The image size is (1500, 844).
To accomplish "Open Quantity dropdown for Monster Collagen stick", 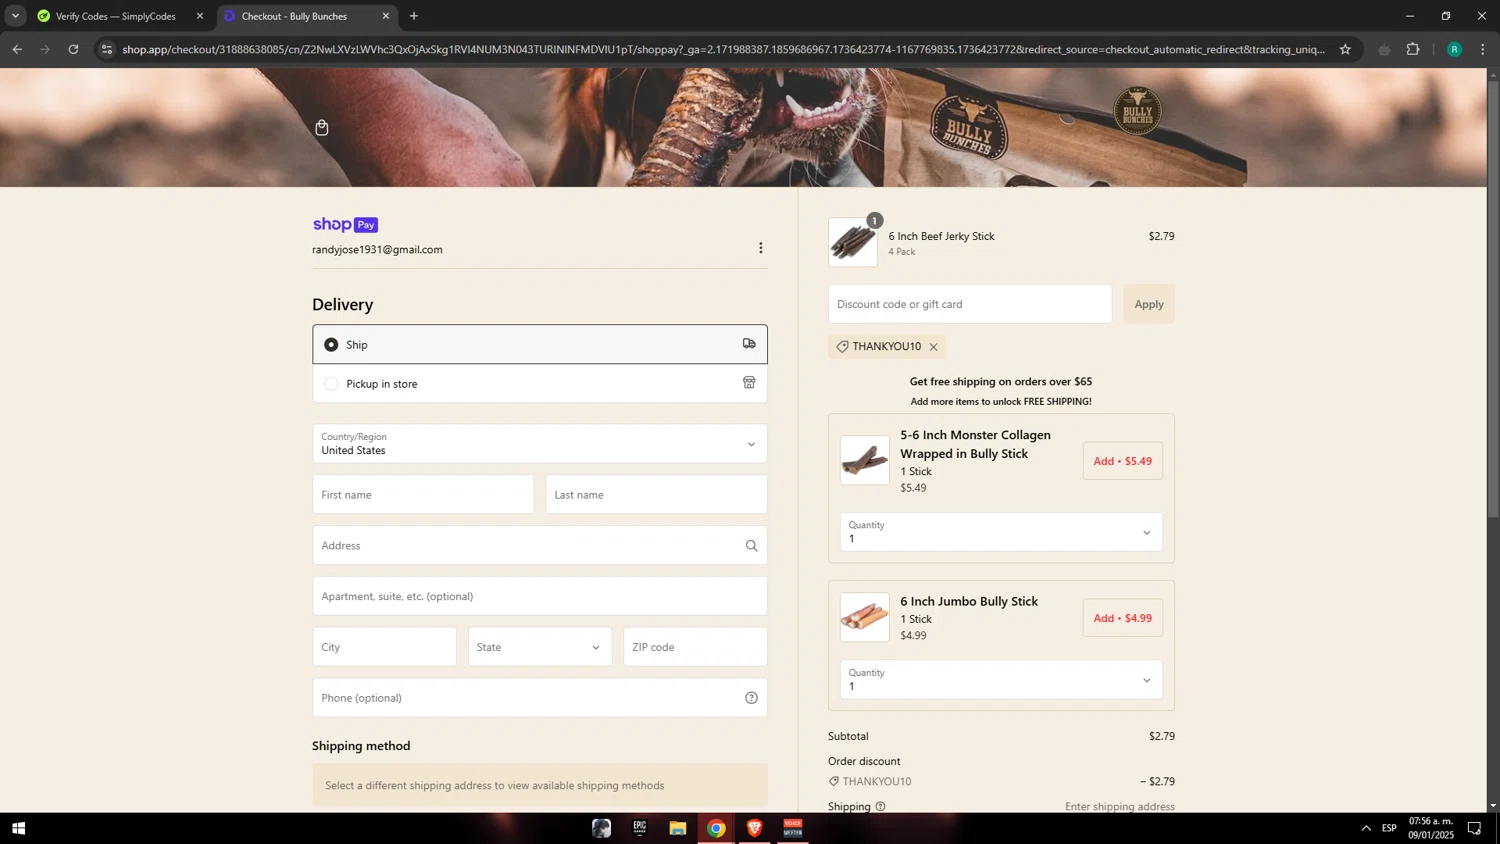I will (1001, 532).
